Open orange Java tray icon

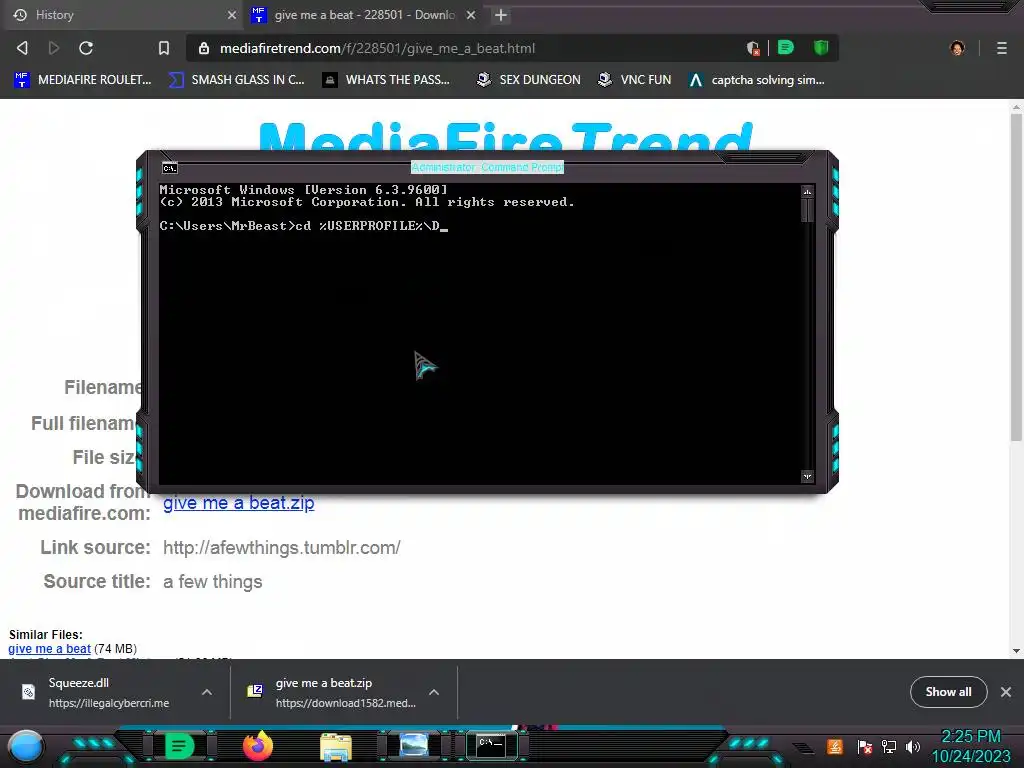(835, 746)
